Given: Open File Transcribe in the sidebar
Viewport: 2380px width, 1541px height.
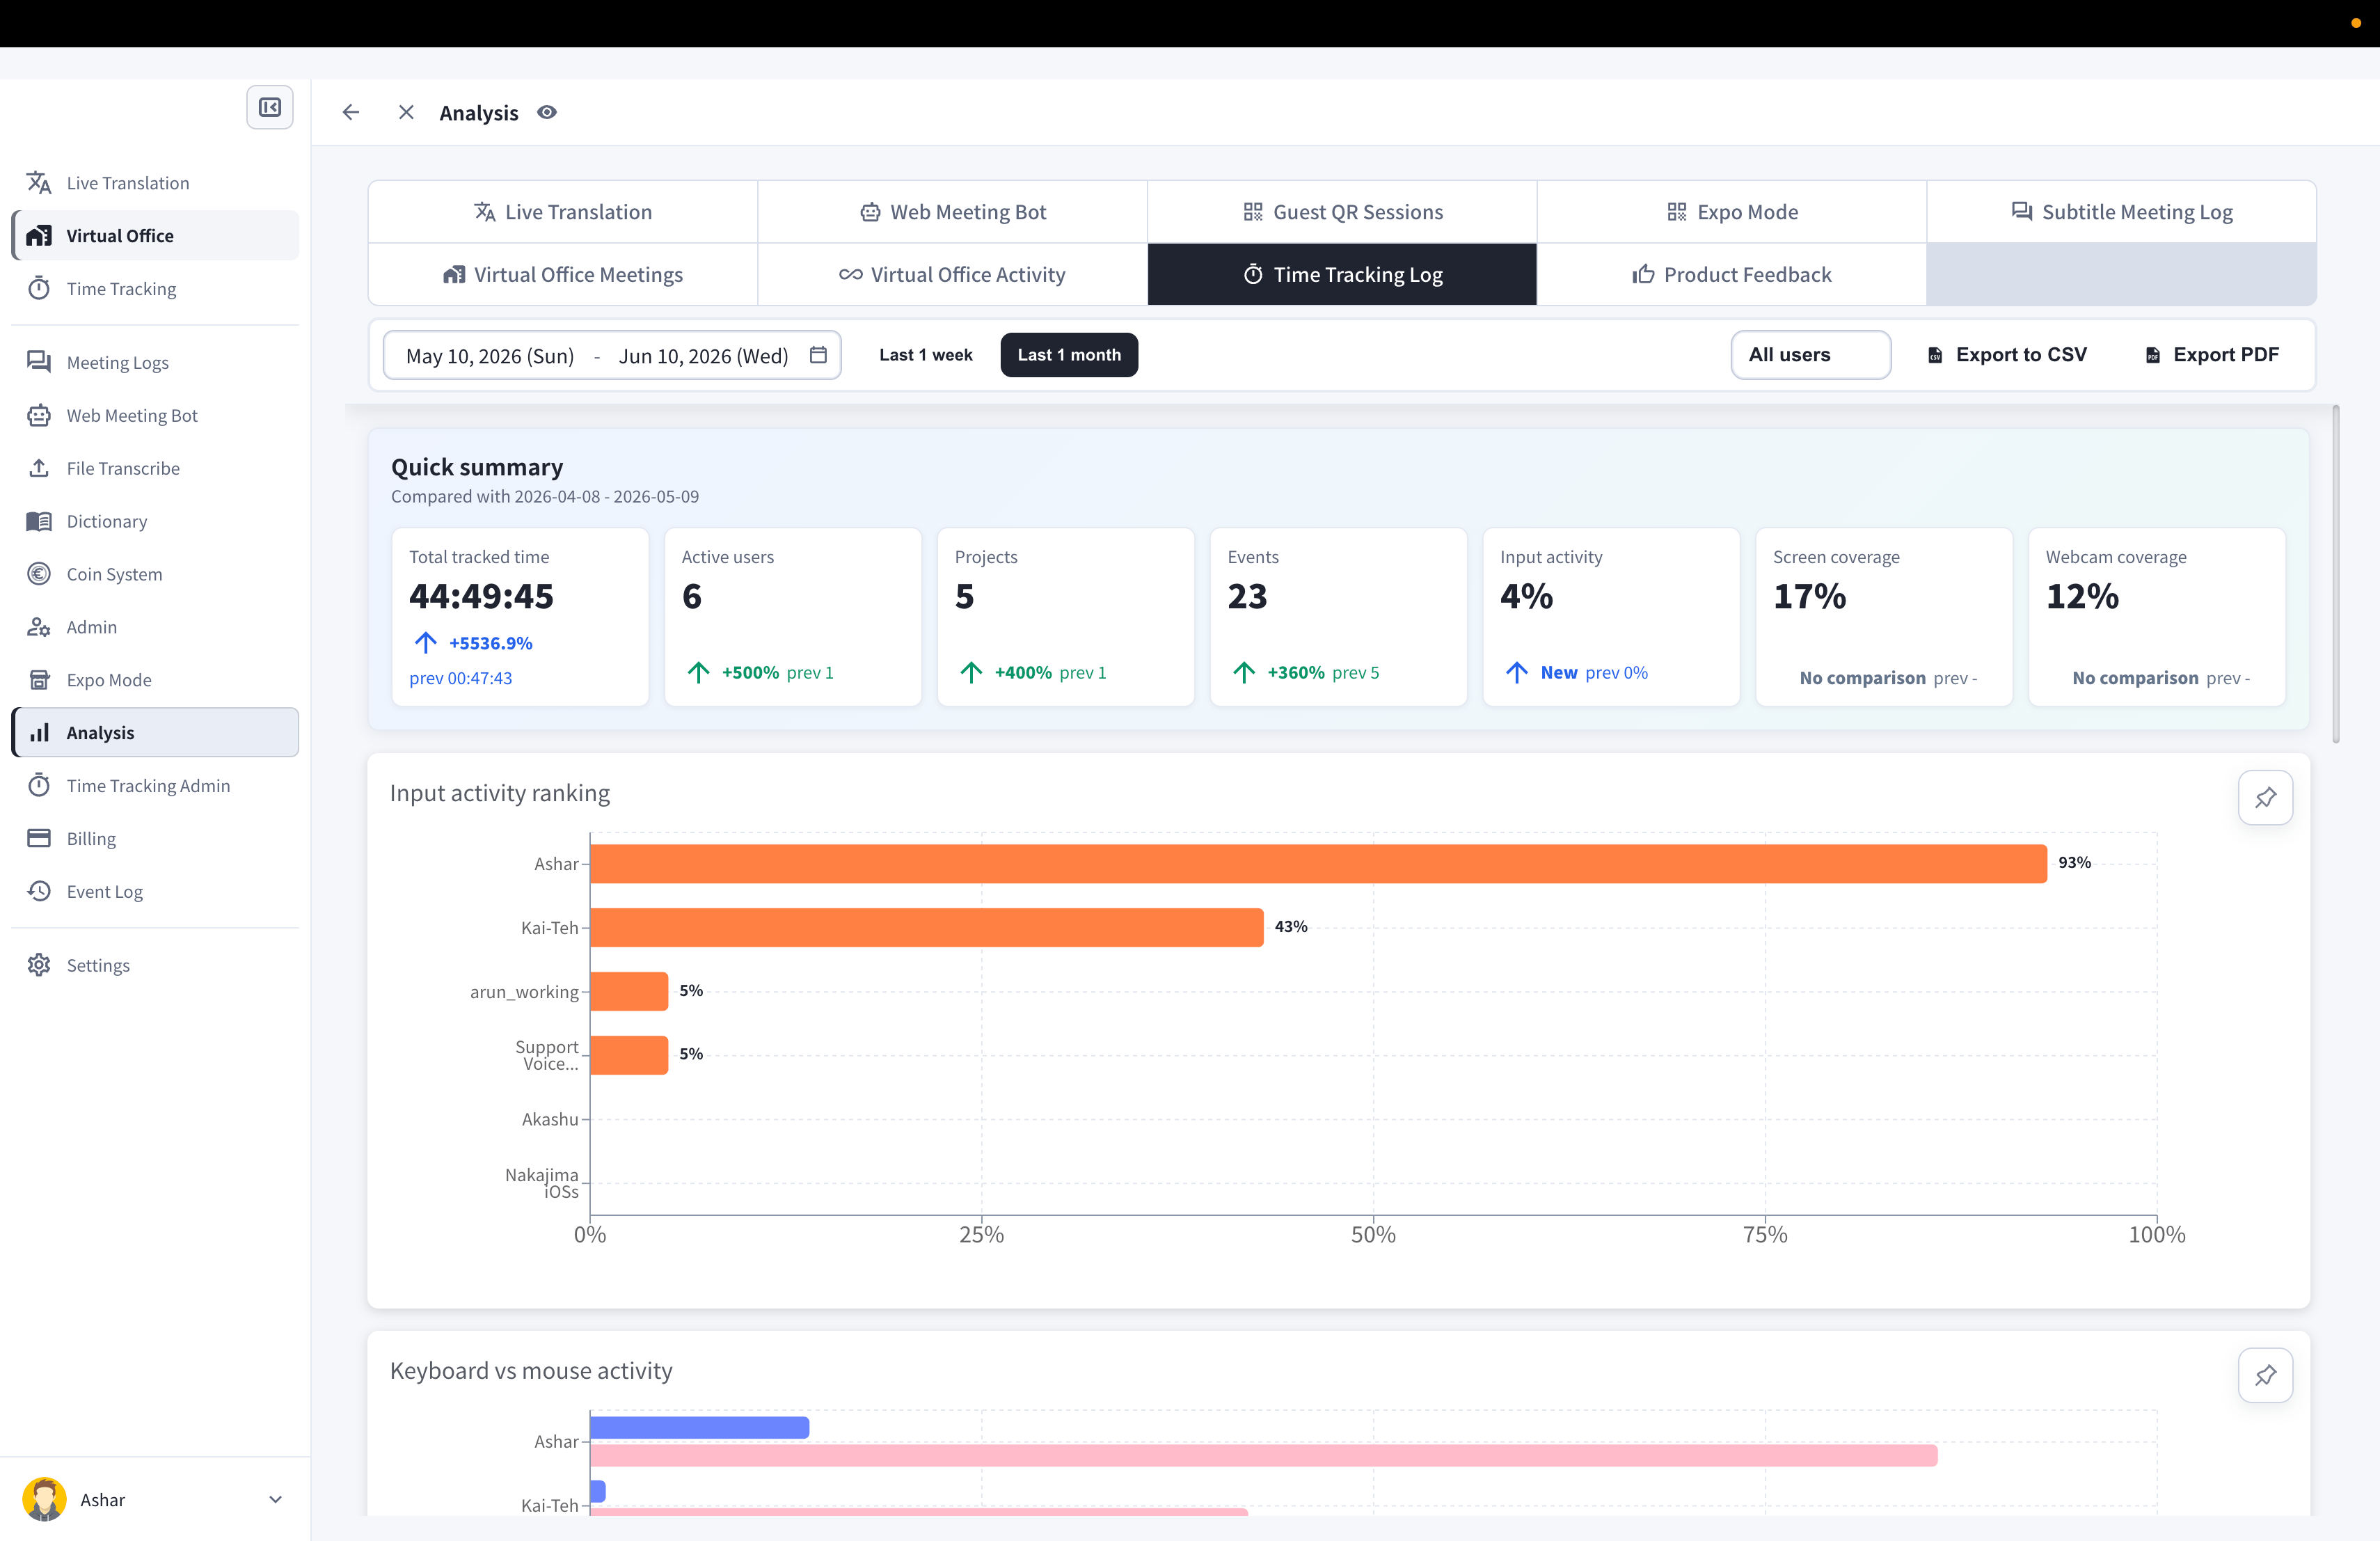Looking at the screenshot, I should tap(155, 468).
